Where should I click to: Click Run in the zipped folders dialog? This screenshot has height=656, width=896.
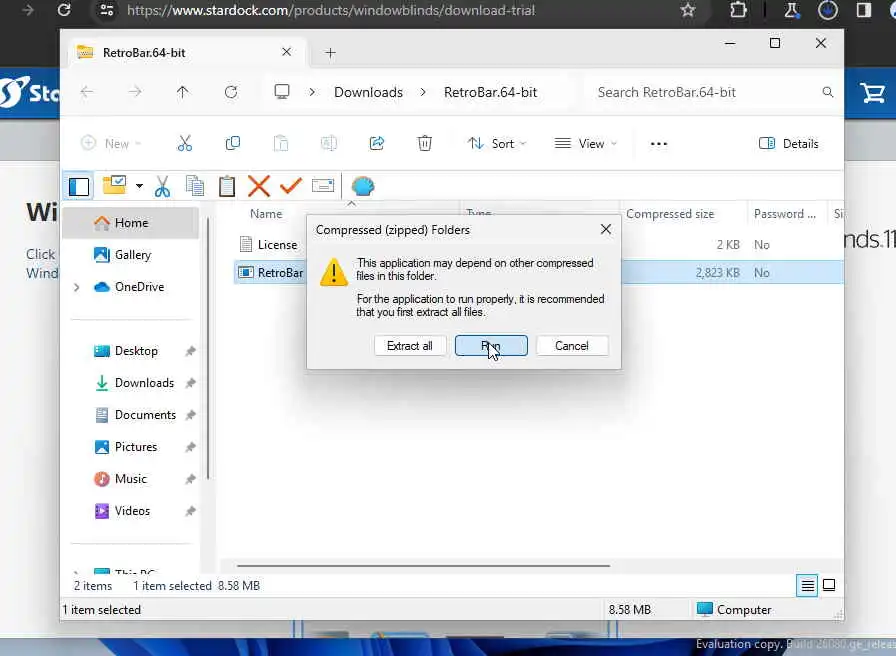[x=491, y=346]
